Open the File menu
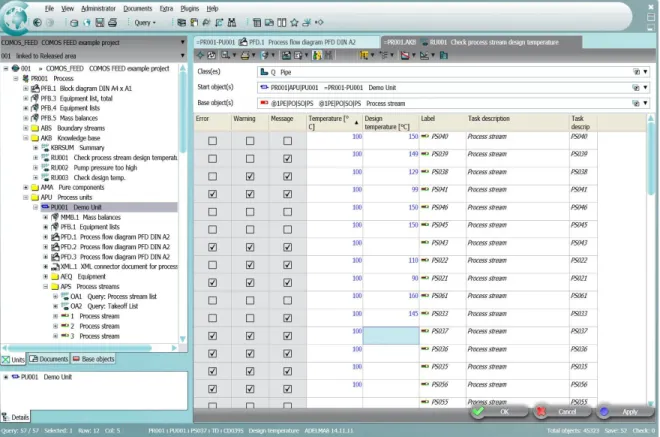 click(49, 8)
